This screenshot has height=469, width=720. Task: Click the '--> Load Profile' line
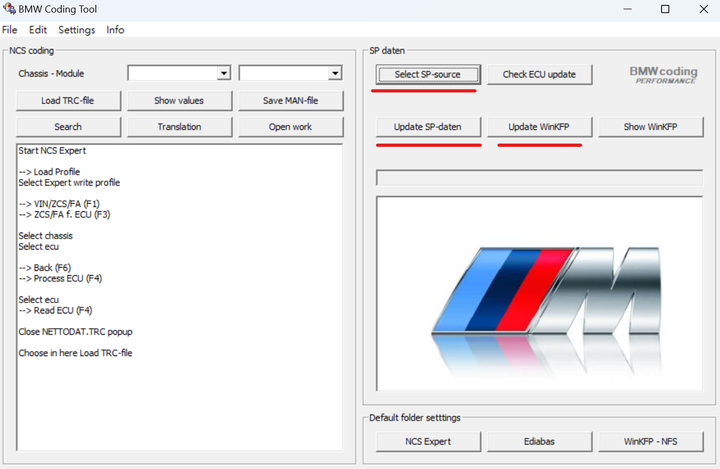click(x=49, y=172)
